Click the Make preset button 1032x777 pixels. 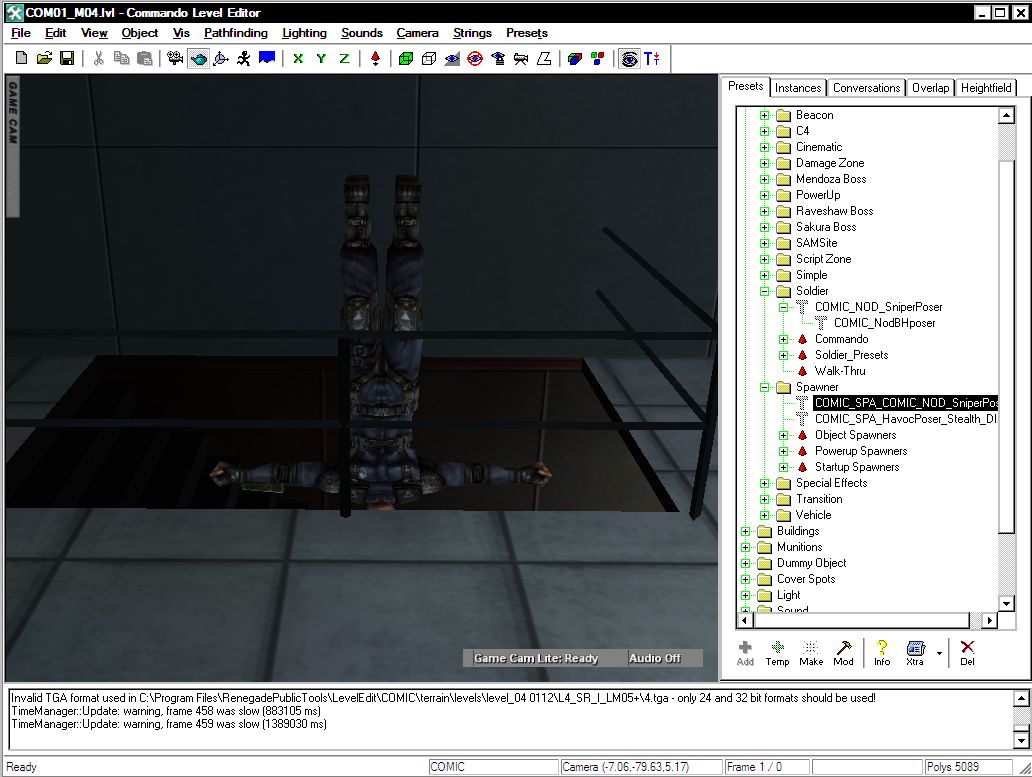click(811, 652)
